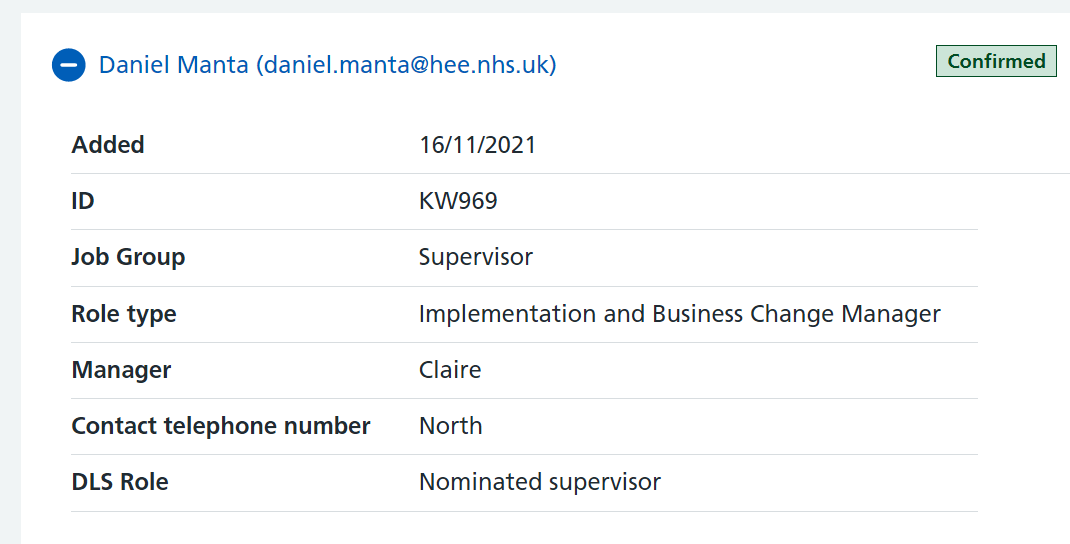Viewport: 1070px width, 544px height.
Task: Click the Manager row label
Action: coord(121,370)
